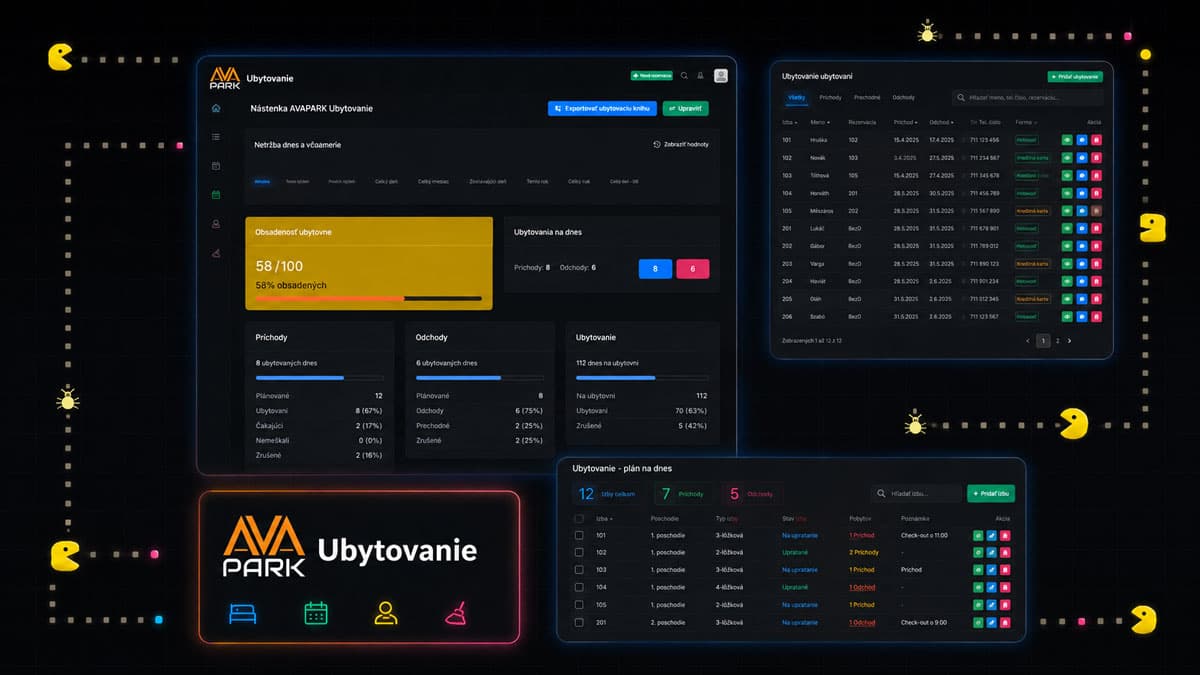This screenshot has width=1200, height=675.
Task: Click green action icon for room 105 in plan
Action: [978, 605]
